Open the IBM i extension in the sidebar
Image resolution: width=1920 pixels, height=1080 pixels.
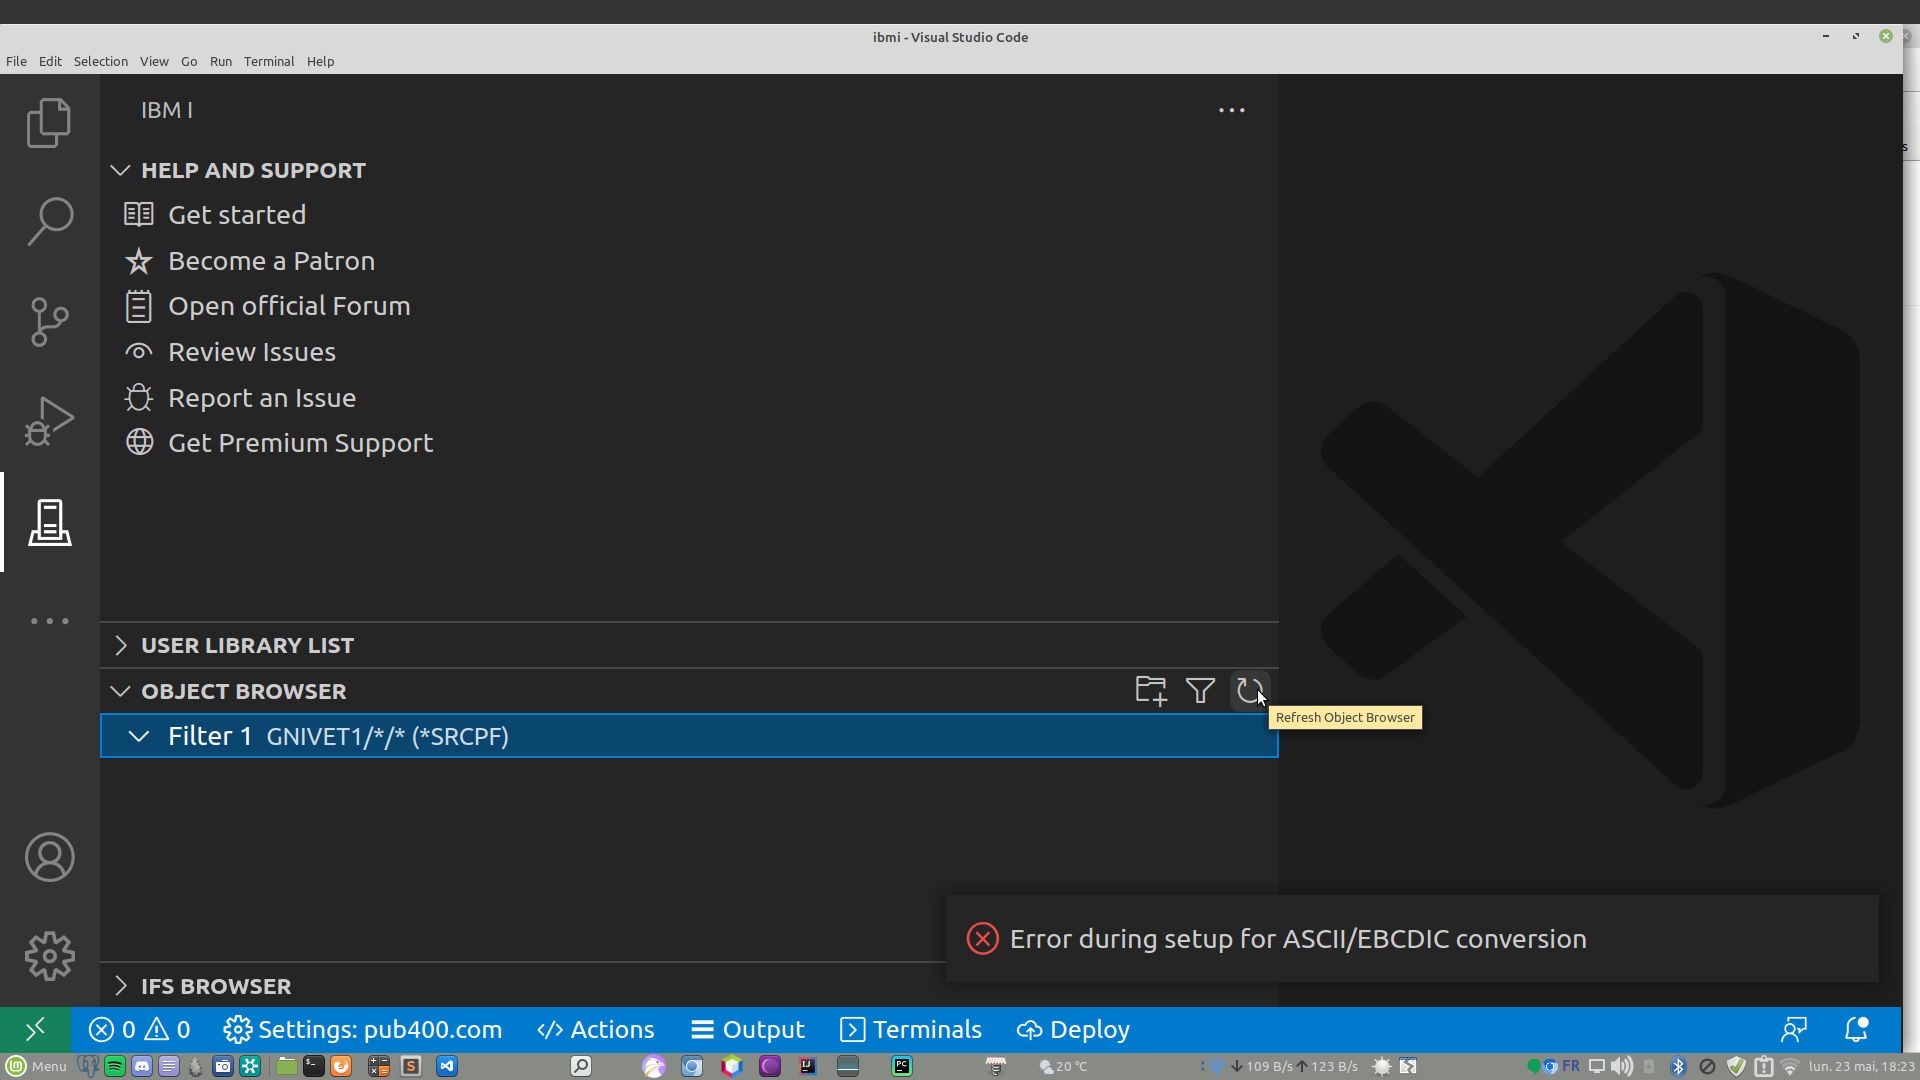[49, 521]
